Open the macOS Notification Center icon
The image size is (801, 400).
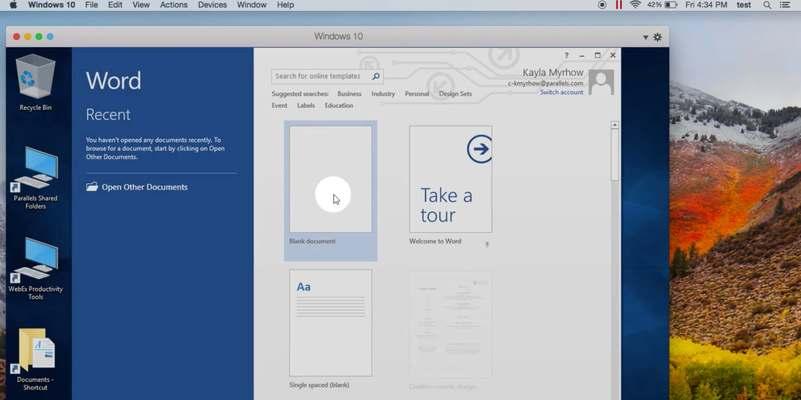[785, 5]
